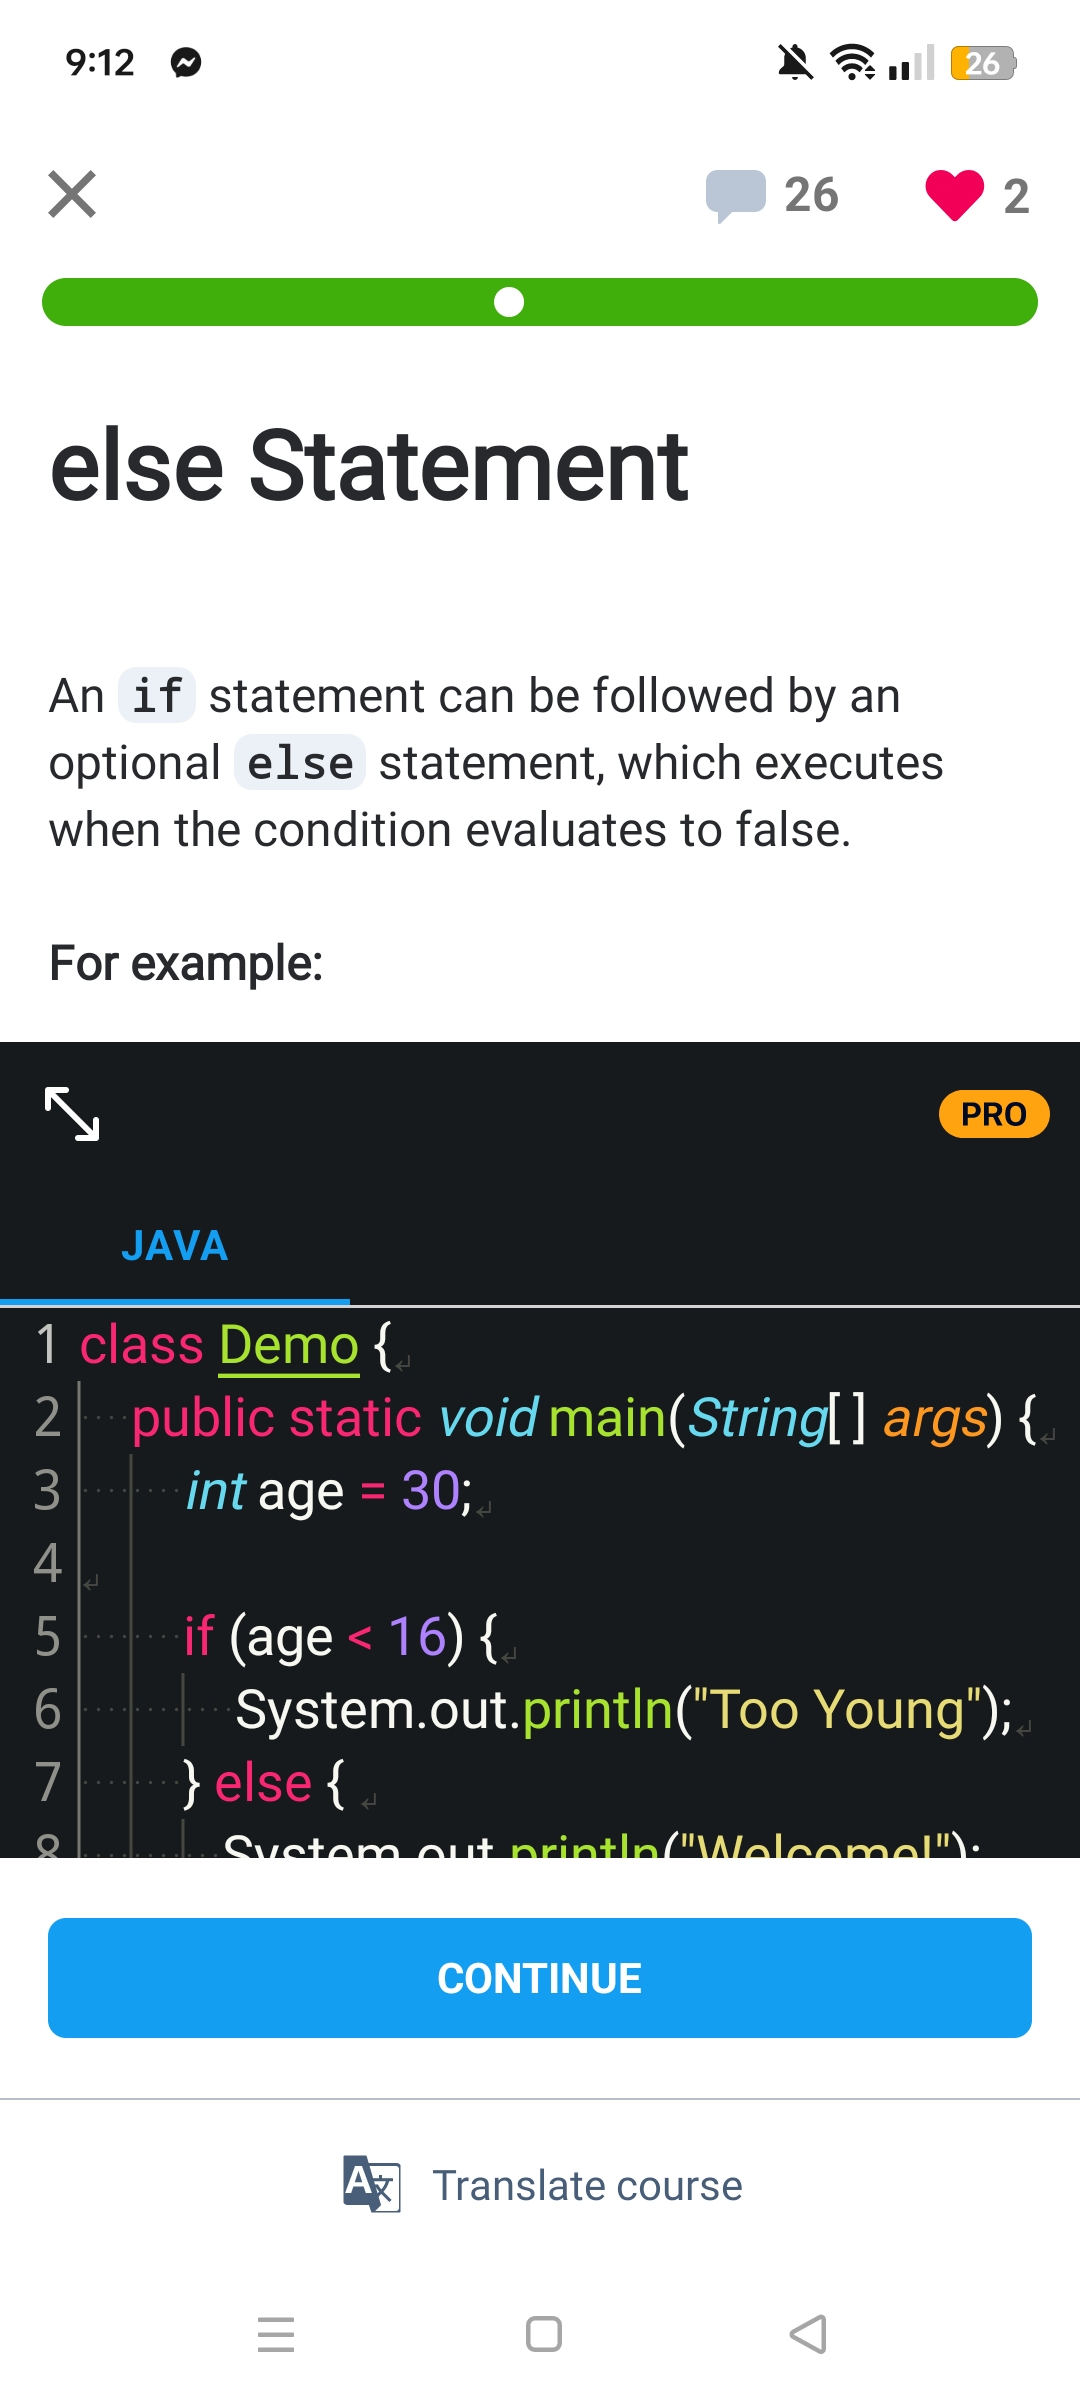
Task: Click line number 5 in code gutter
Action: pyautogui.click(x=47, y=1637)
